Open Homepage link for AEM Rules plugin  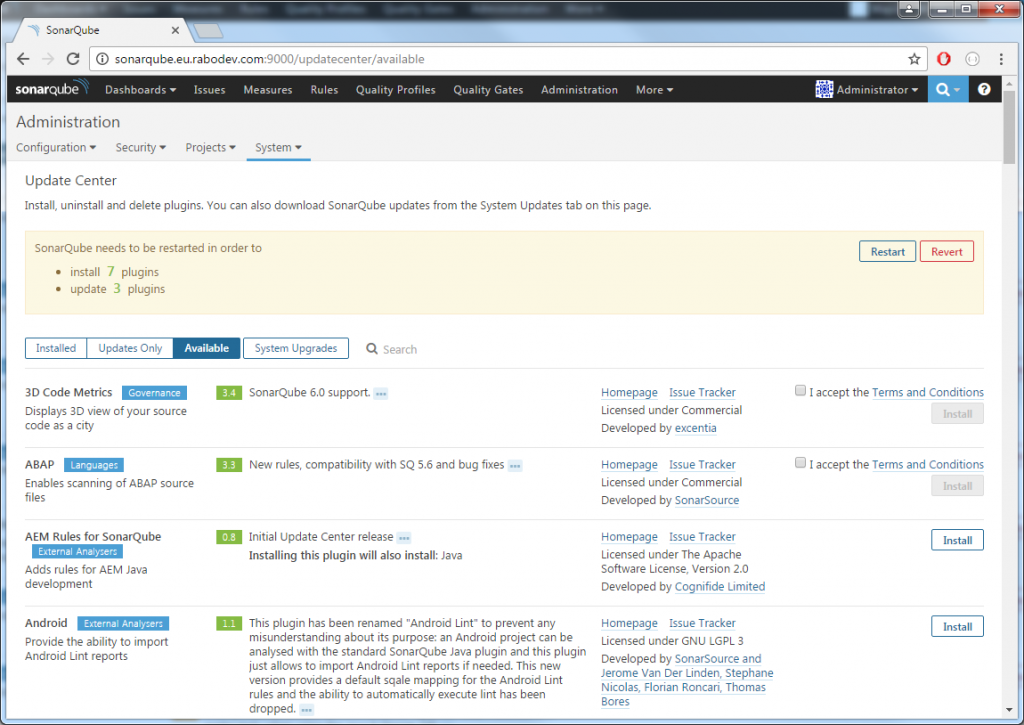(629, 537)
